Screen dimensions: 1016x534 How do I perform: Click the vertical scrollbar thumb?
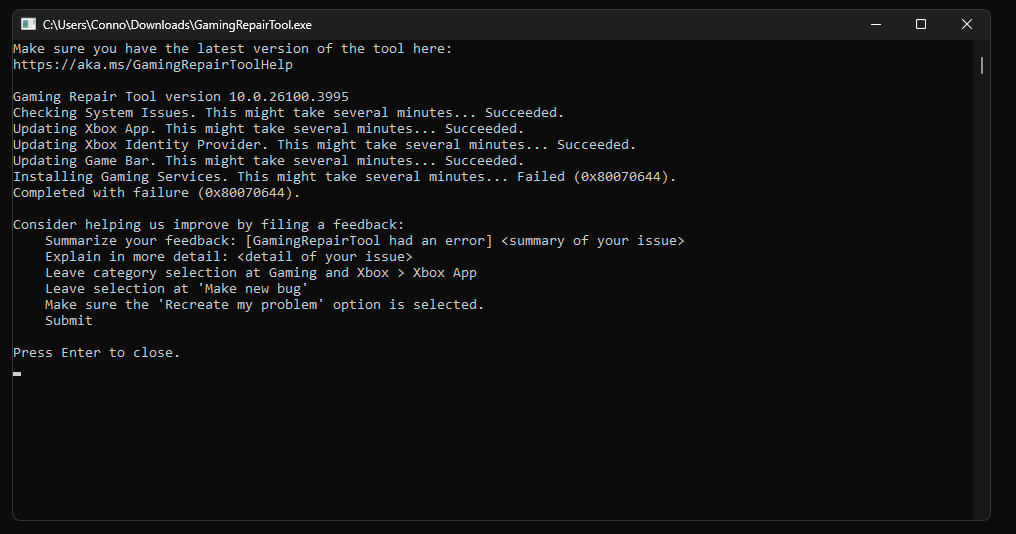982,65
